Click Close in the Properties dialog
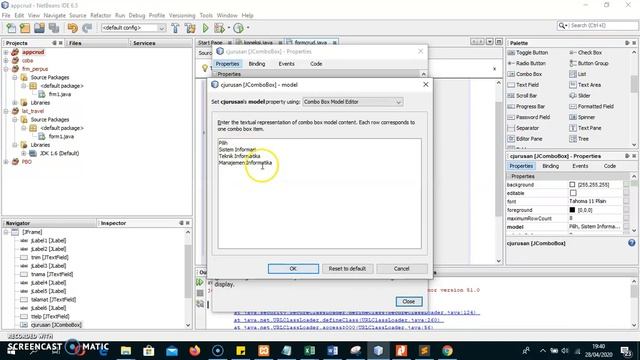Image resolution: width=640 pixels, height=360 pixels. coord(409,301)
